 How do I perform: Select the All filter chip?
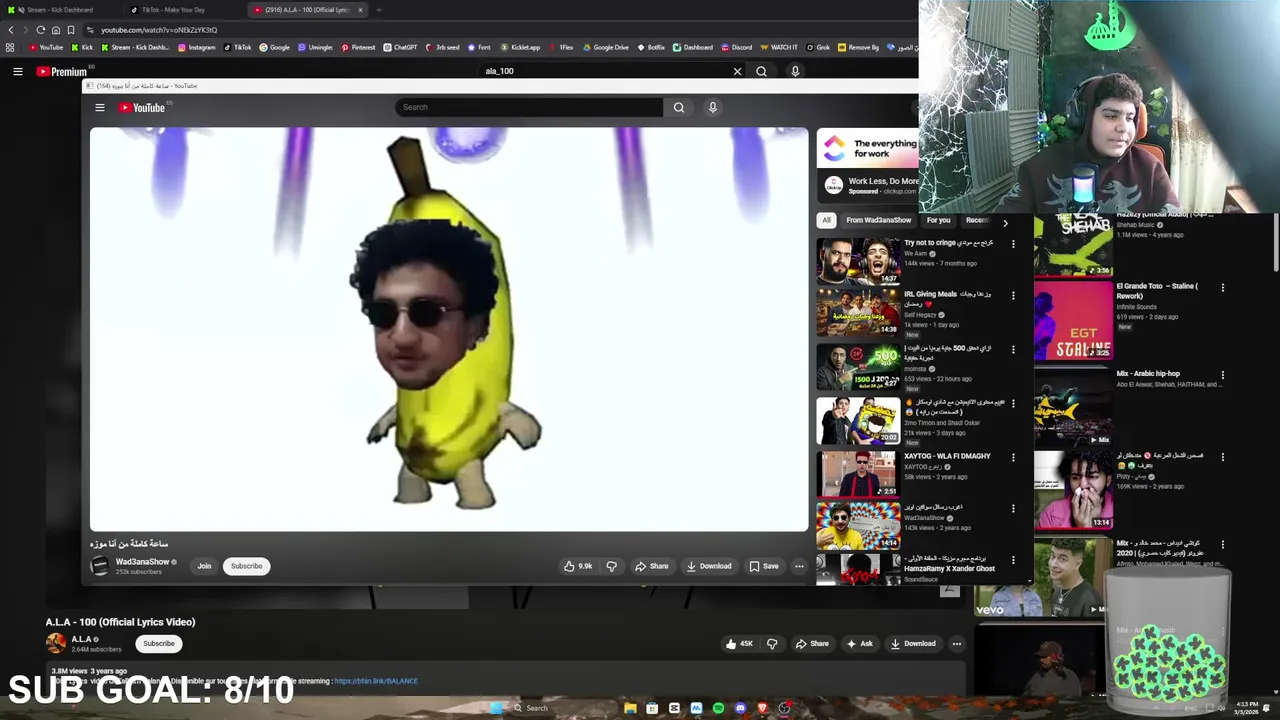pos(826,220)
